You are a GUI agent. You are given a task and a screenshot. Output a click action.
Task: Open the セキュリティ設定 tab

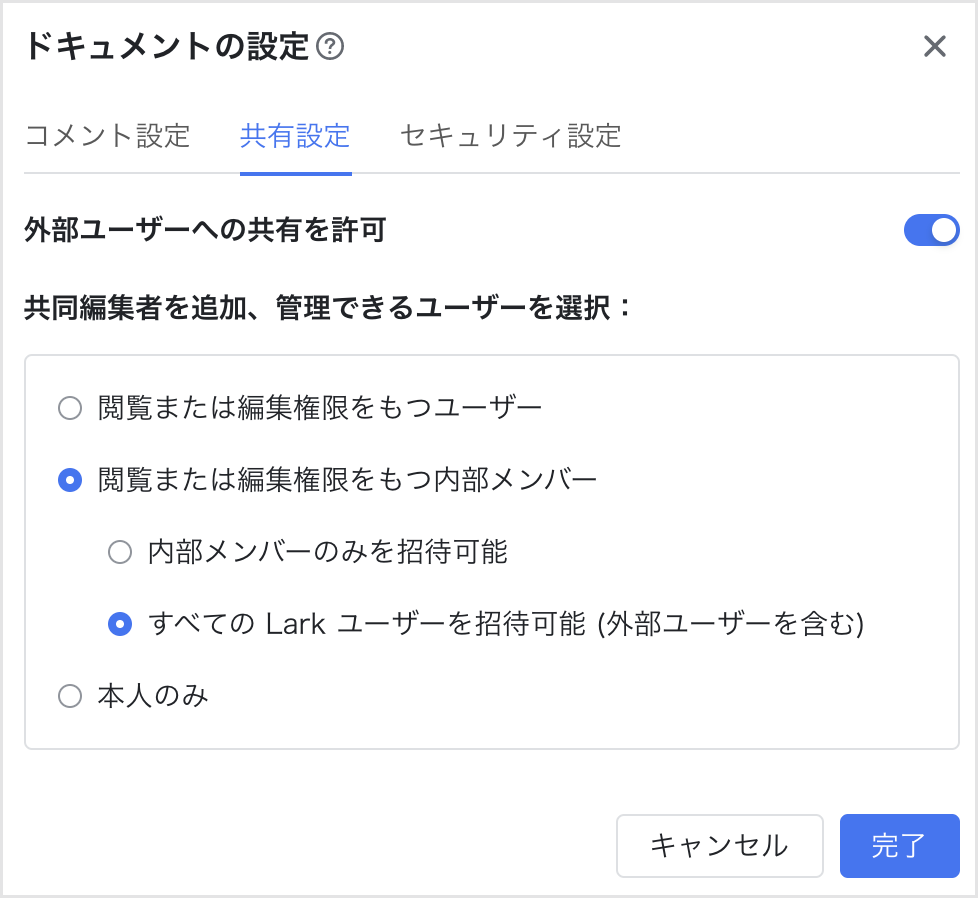click(510, 136)
